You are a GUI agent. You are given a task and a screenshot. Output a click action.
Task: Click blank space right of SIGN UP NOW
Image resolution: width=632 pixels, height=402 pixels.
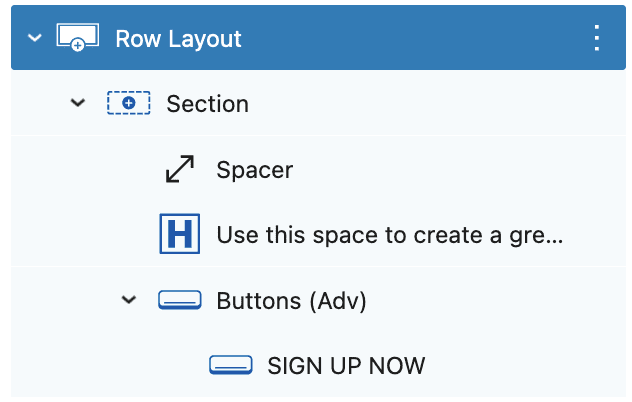tap(524, 365)
